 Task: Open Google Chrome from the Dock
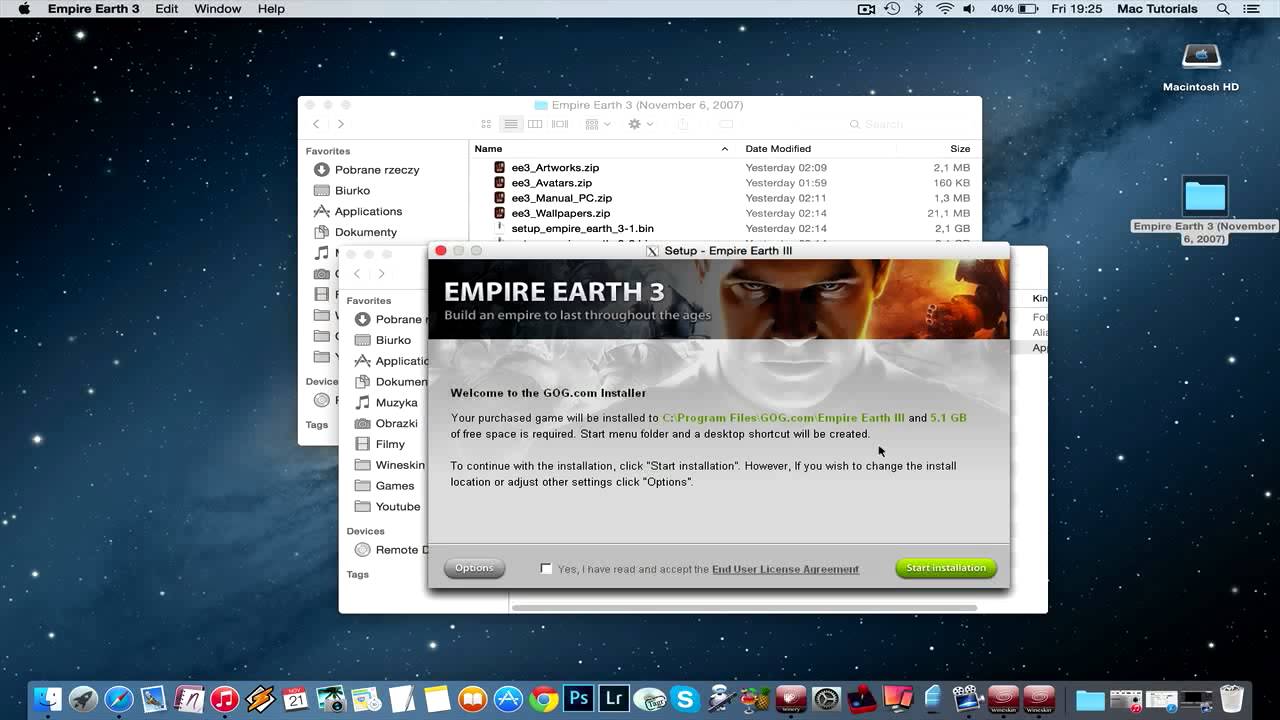tap(543, 698)
